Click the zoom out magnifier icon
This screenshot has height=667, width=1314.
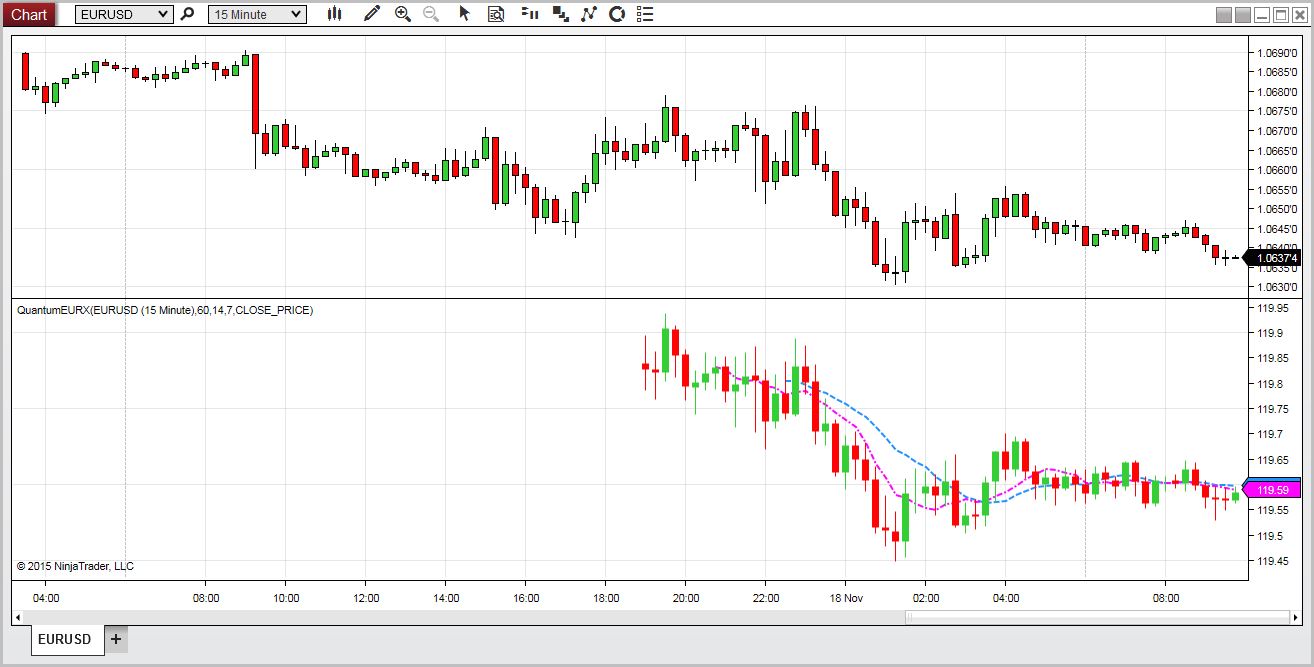tap(432, 14)
